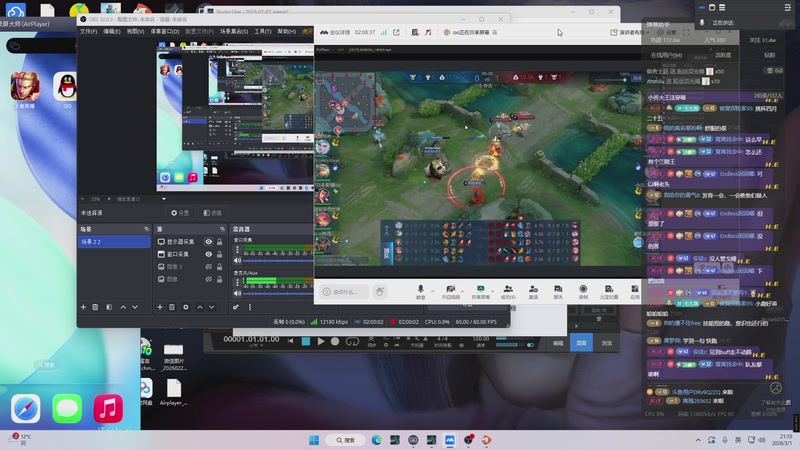Screen dimensions: 800x450
Task: Toggle lock on 图像 source
Action: pos(219,279)
